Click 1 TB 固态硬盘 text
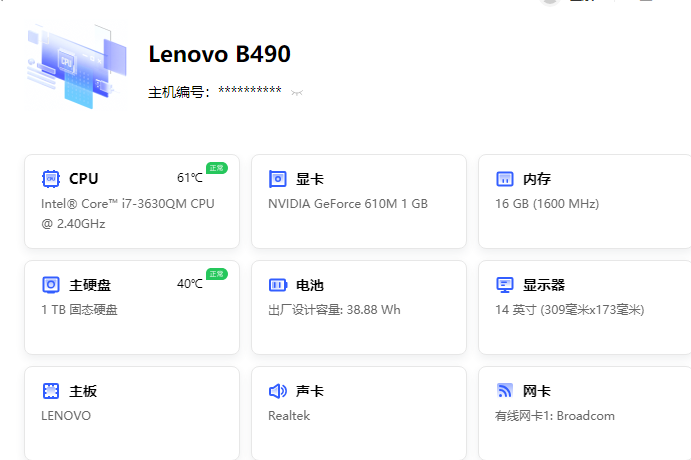691x460 pixels. click(79, 310)
